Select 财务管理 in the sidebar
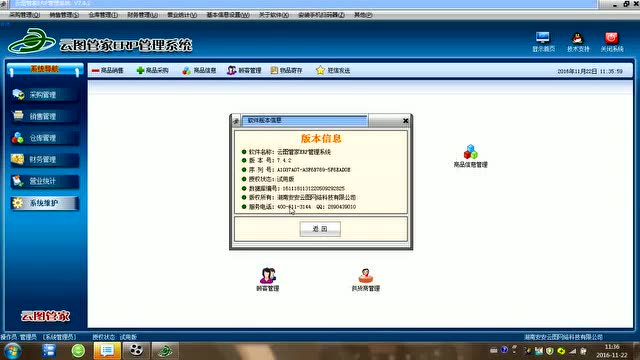This screenshot has width=640, height=360. click(44, 160)
